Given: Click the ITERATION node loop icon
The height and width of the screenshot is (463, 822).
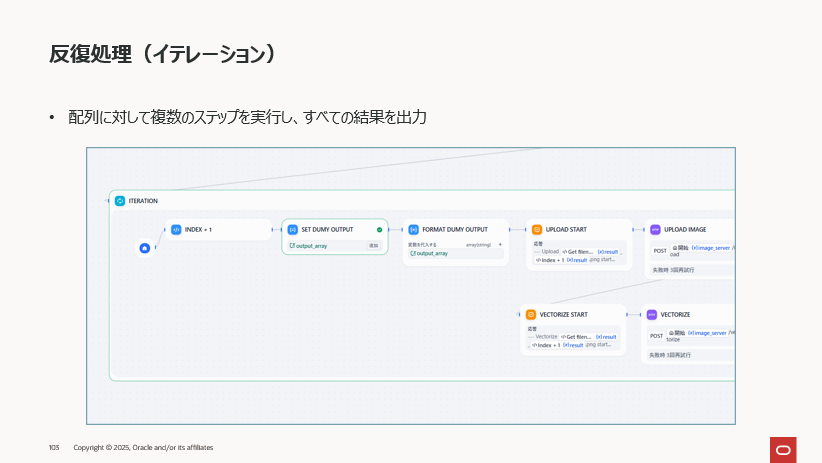Looking at the screenshot, I should [x=120, y=201].
